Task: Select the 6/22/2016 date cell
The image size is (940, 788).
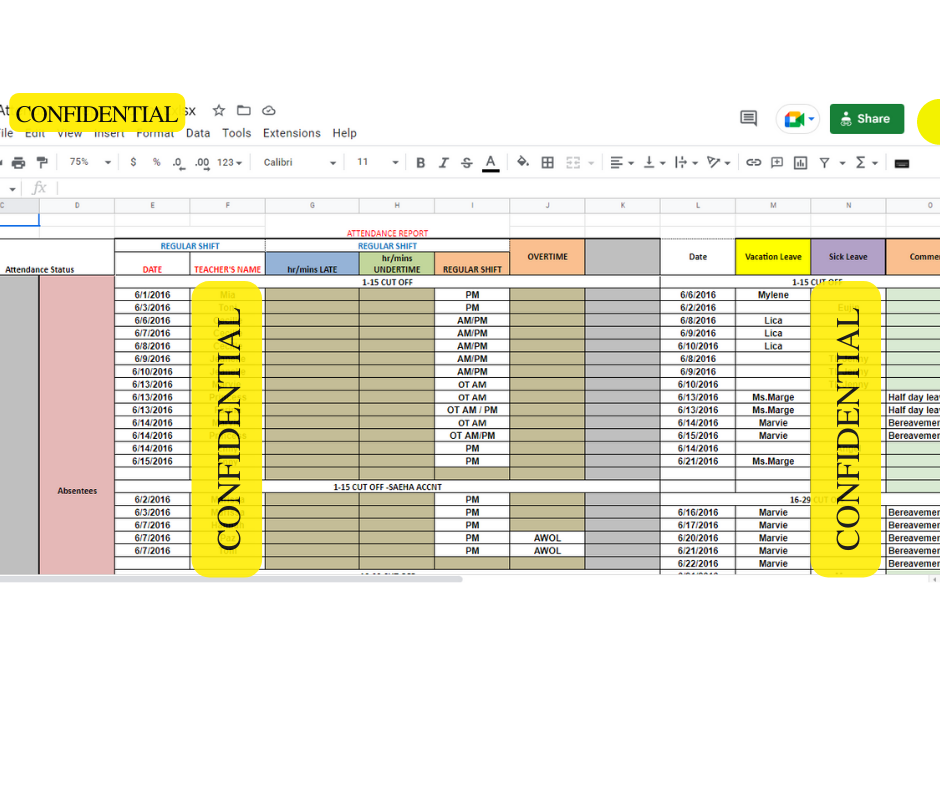Action: pyautogui.click(x=698, y=563)
